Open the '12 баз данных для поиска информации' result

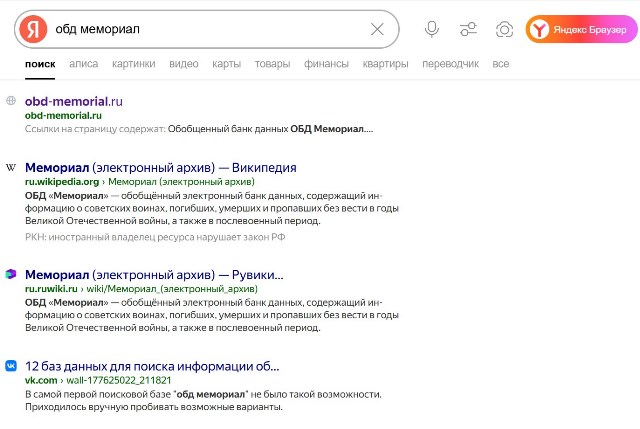(x=152, y=366)
